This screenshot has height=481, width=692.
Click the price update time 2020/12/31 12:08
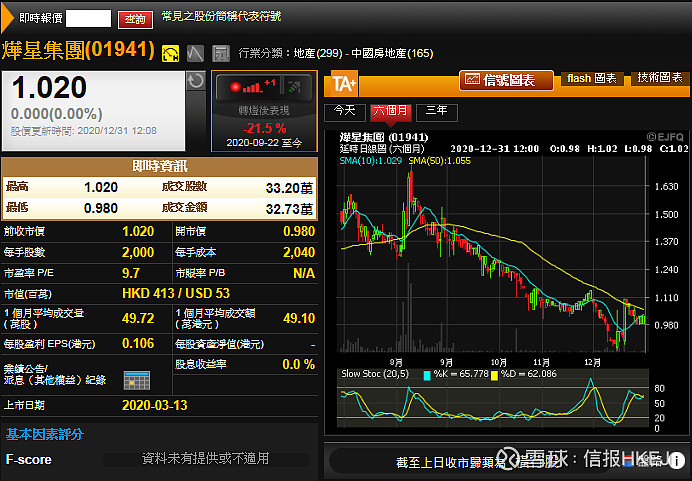click(x=117, y=131)
